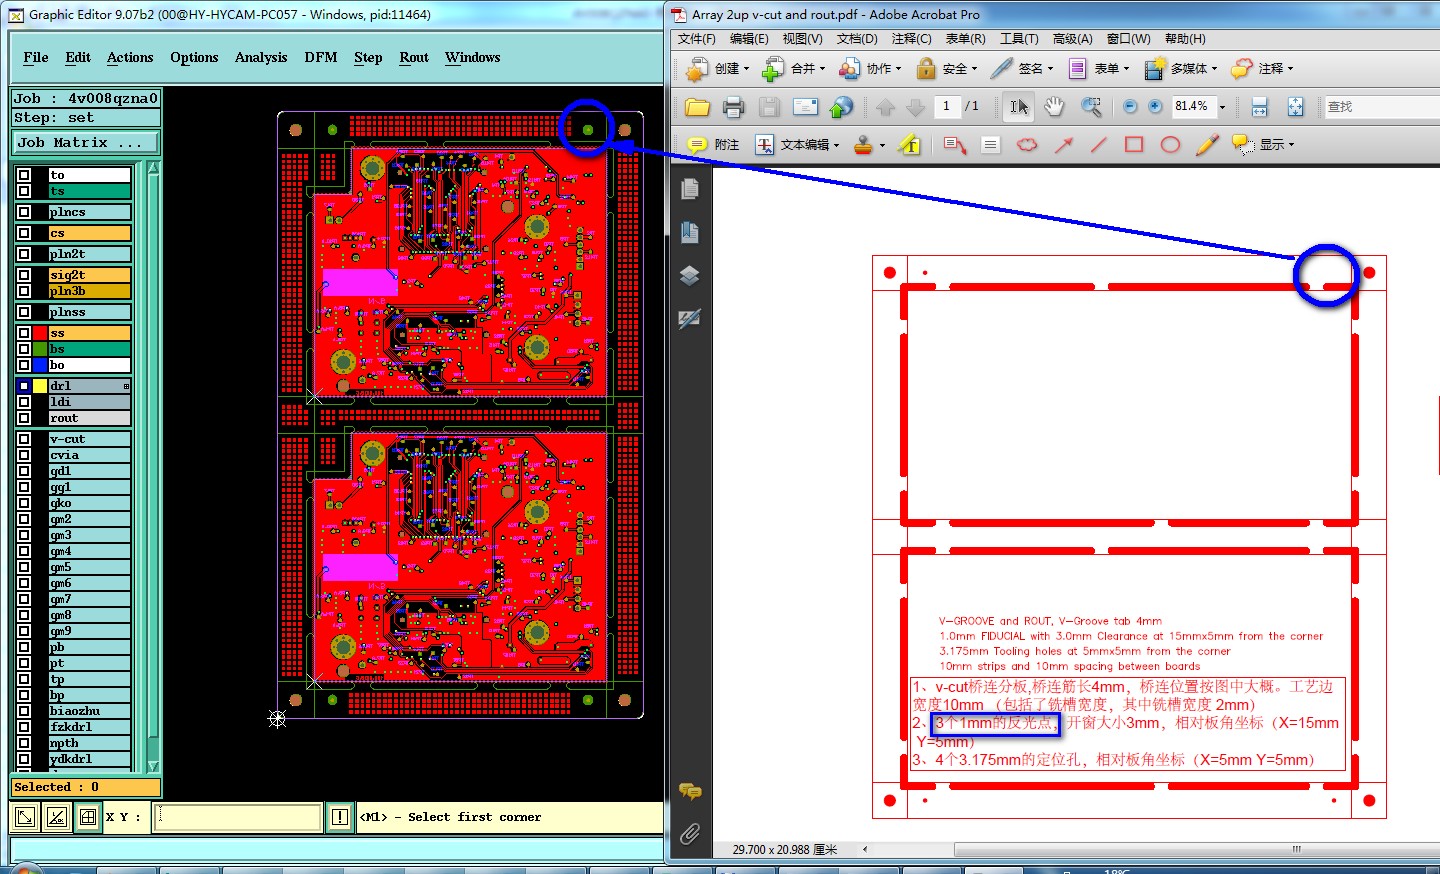Open the Signatures panel in Acrobat sidebar
Screen dimensions: 1440x874
tap(689, 319)
